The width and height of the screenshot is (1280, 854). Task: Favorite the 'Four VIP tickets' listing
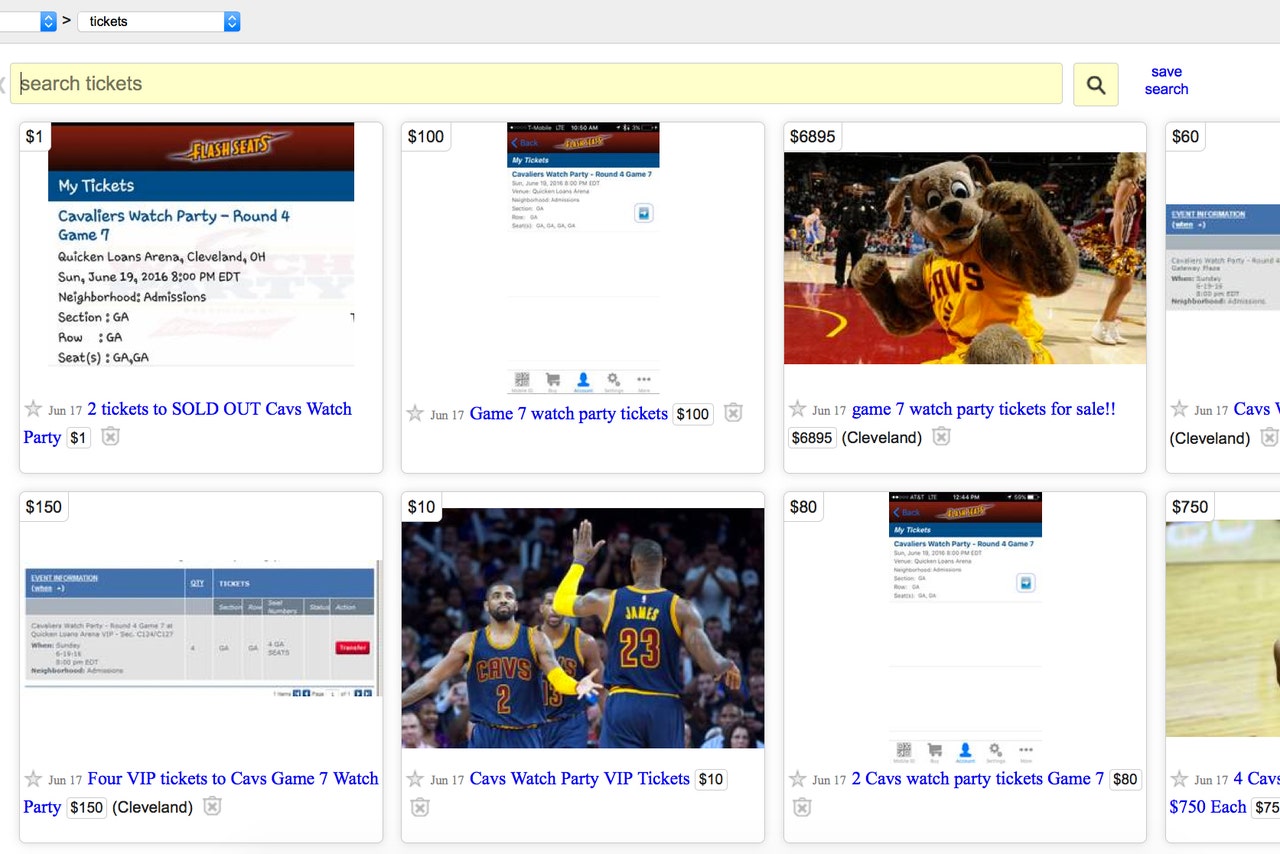click(x=33, y=779)
